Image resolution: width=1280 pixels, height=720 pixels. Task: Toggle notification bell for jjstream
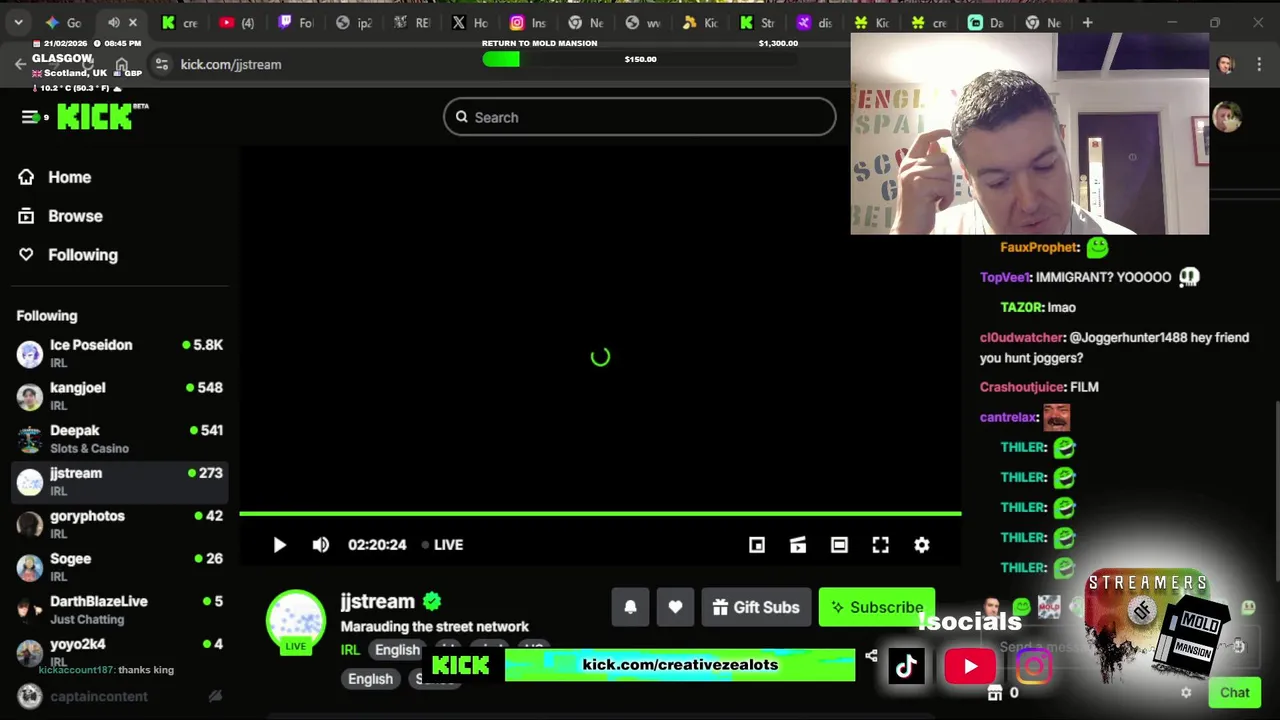click(x=630, y=607)
